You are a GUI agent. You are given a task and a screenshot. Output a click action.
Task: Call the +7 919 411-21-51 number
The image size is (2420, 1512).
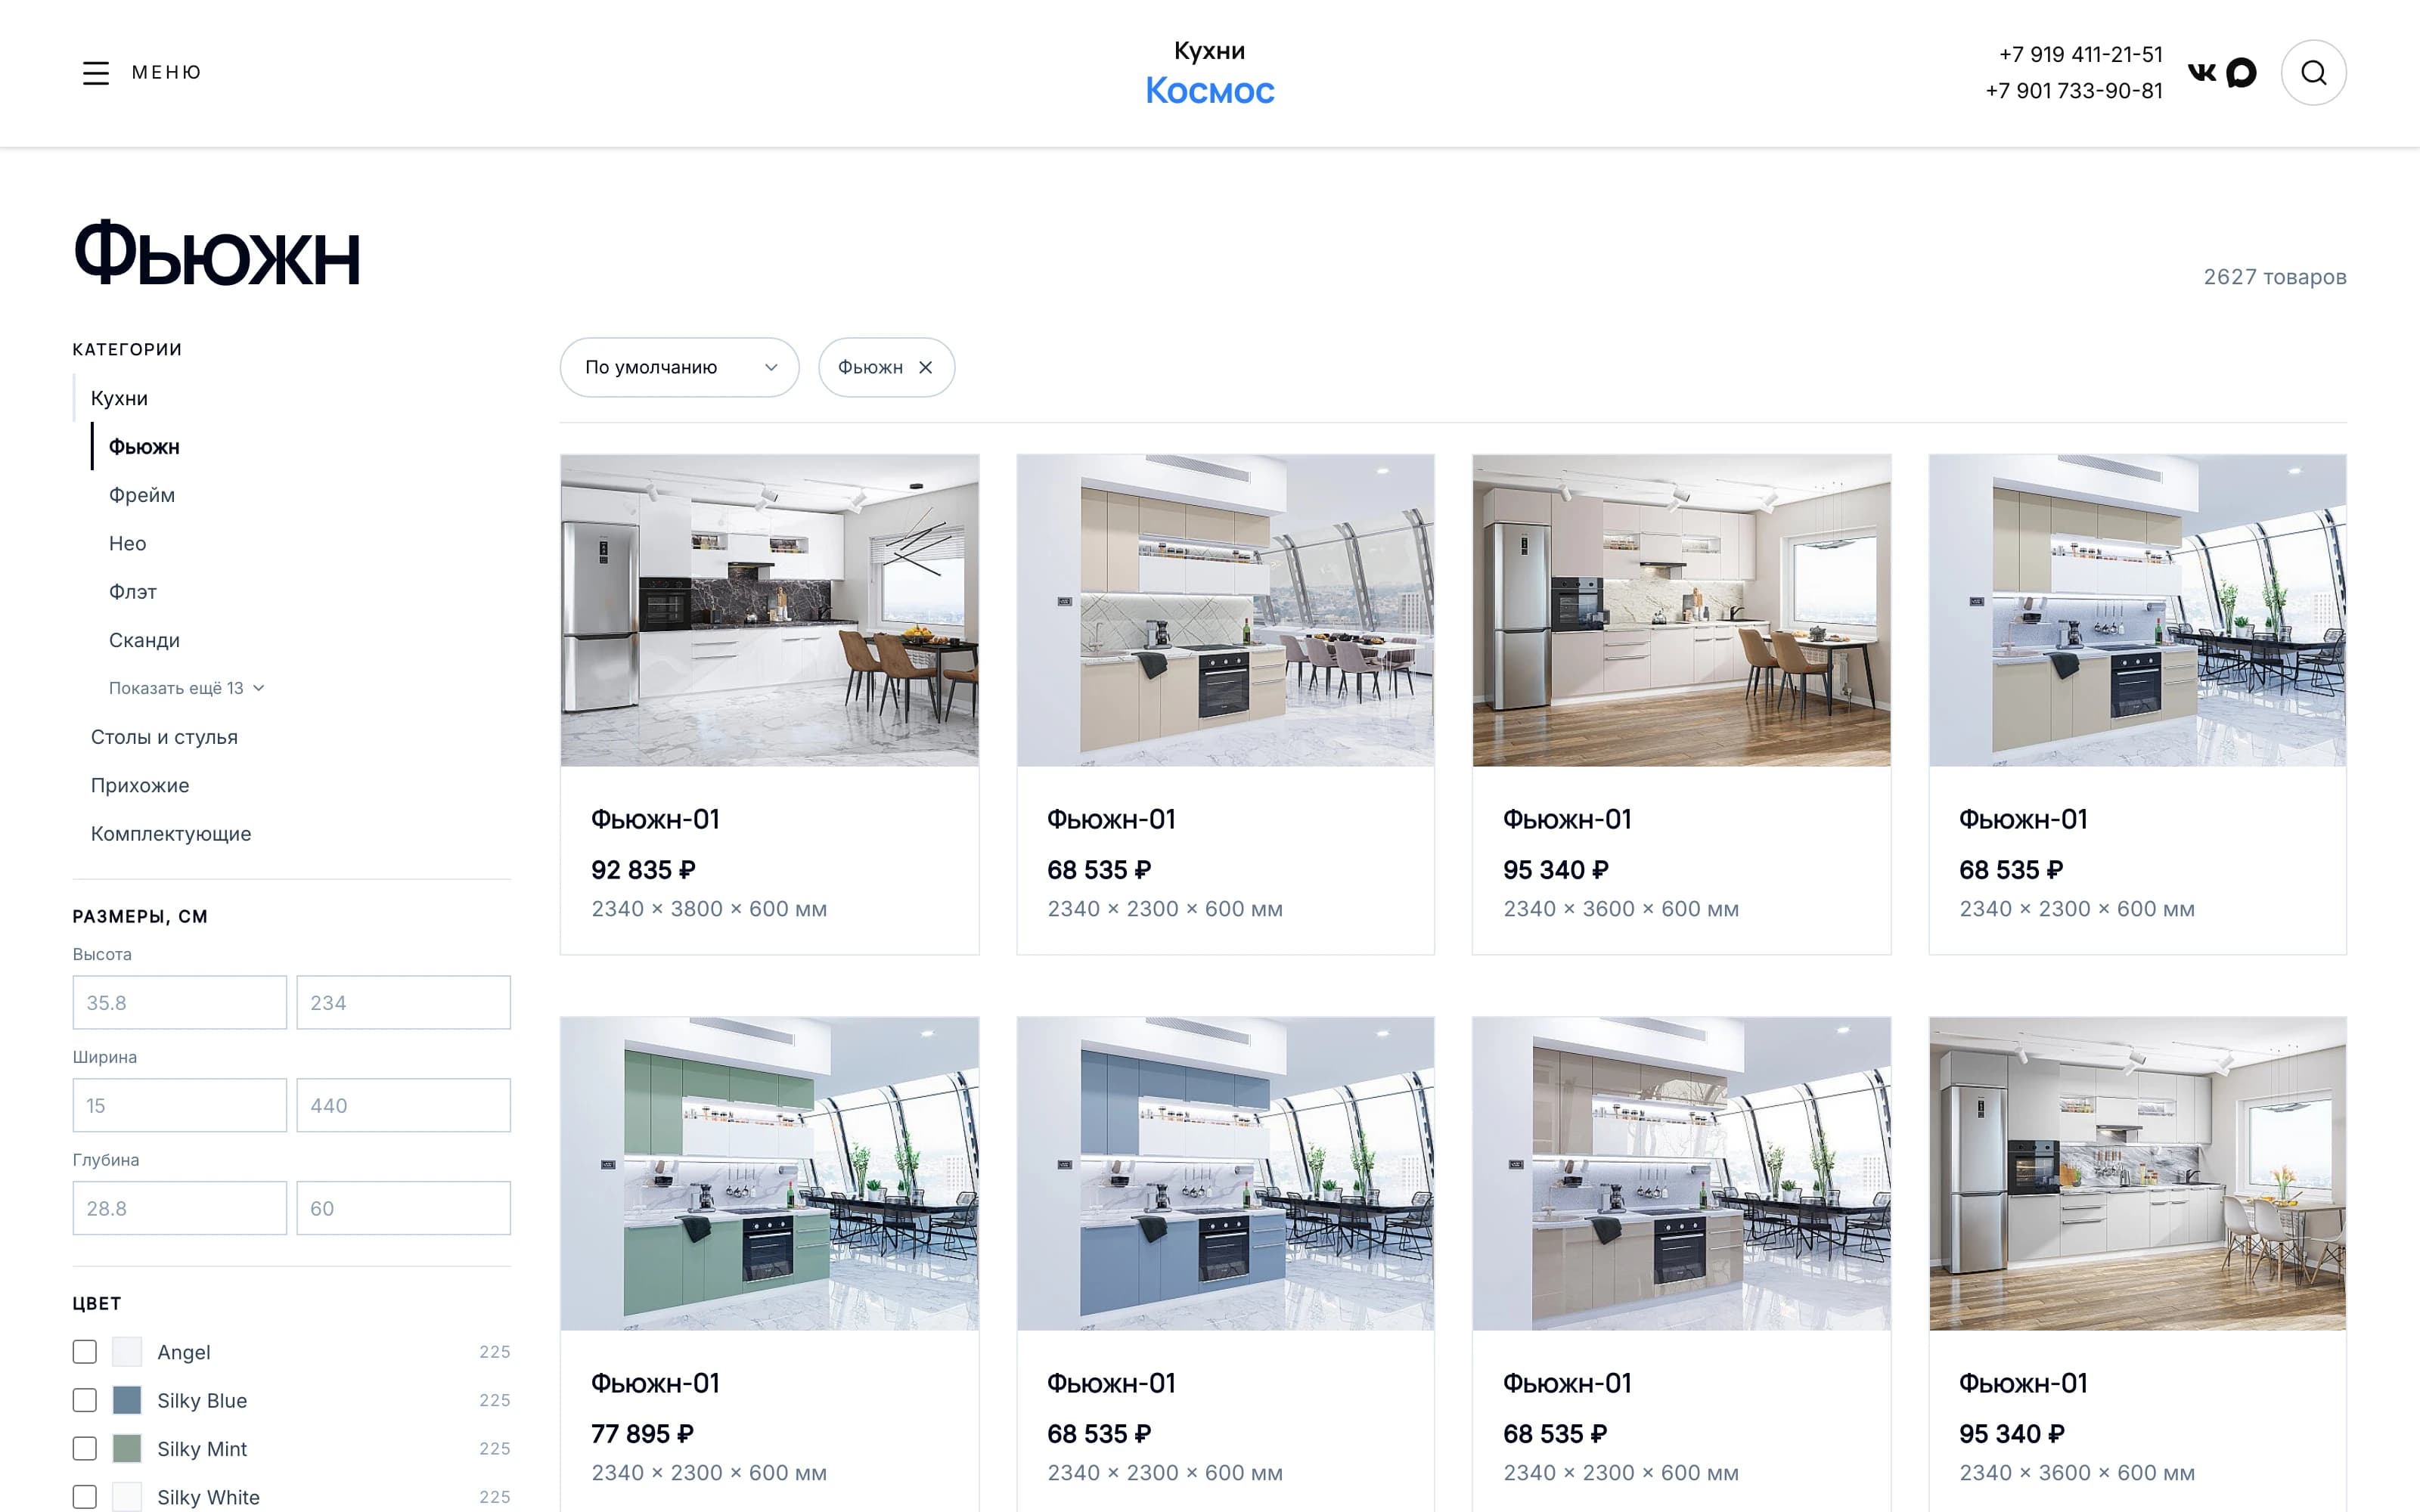click(2080, 54)
